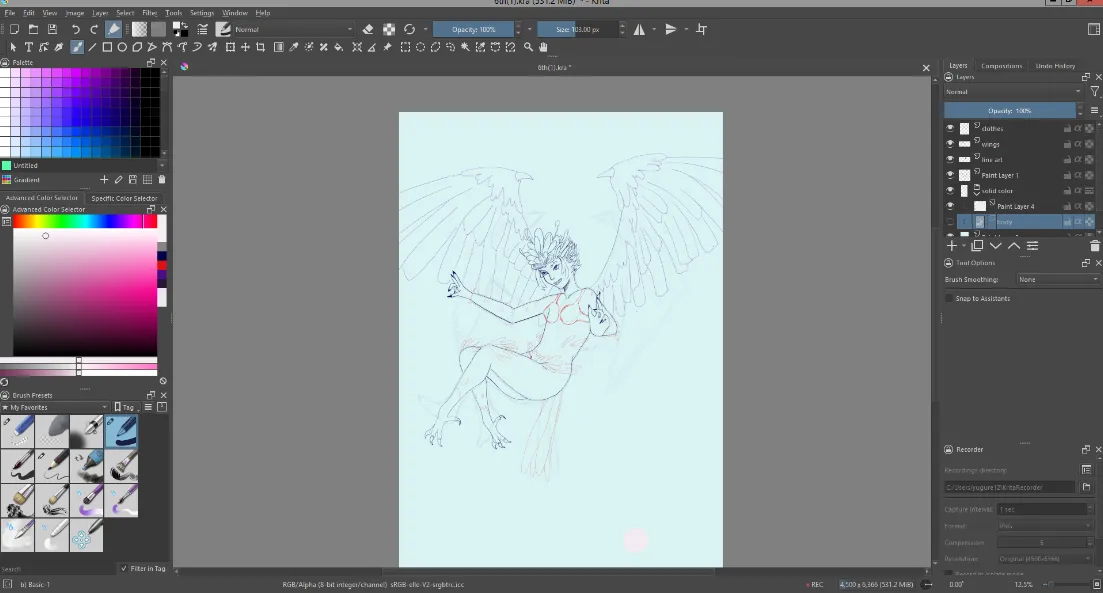Screen dimensions: 1103x593
Task: Hide the Paint Layer 4 layer
Action: pyautogui.click(x=950, y=206)
